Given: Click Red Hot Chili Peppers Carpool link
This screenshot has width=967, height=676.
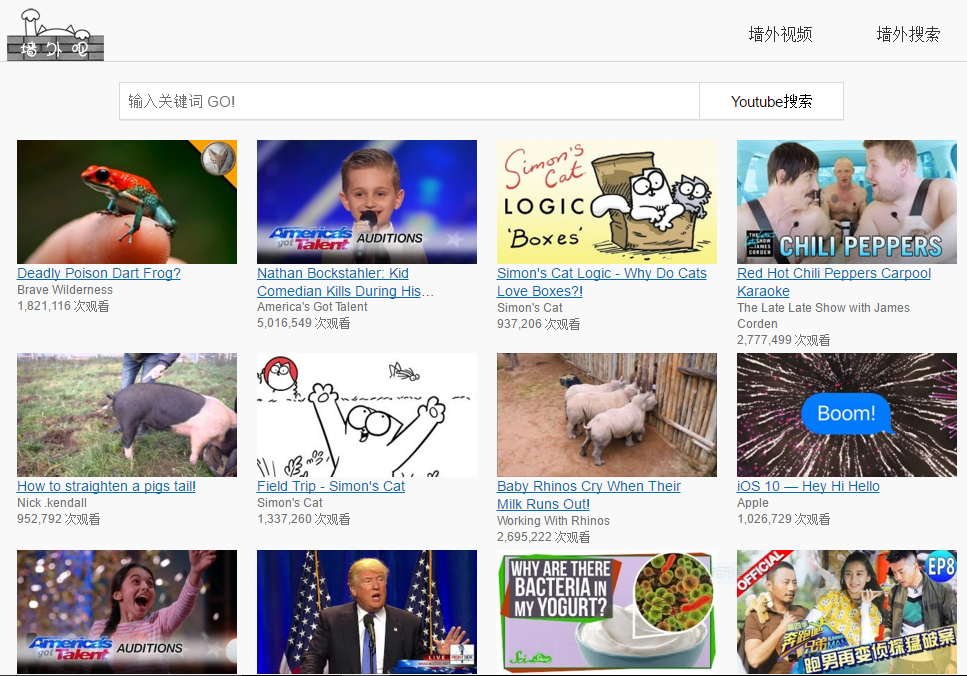Looking at the screenshot, I should coord(834,282).
